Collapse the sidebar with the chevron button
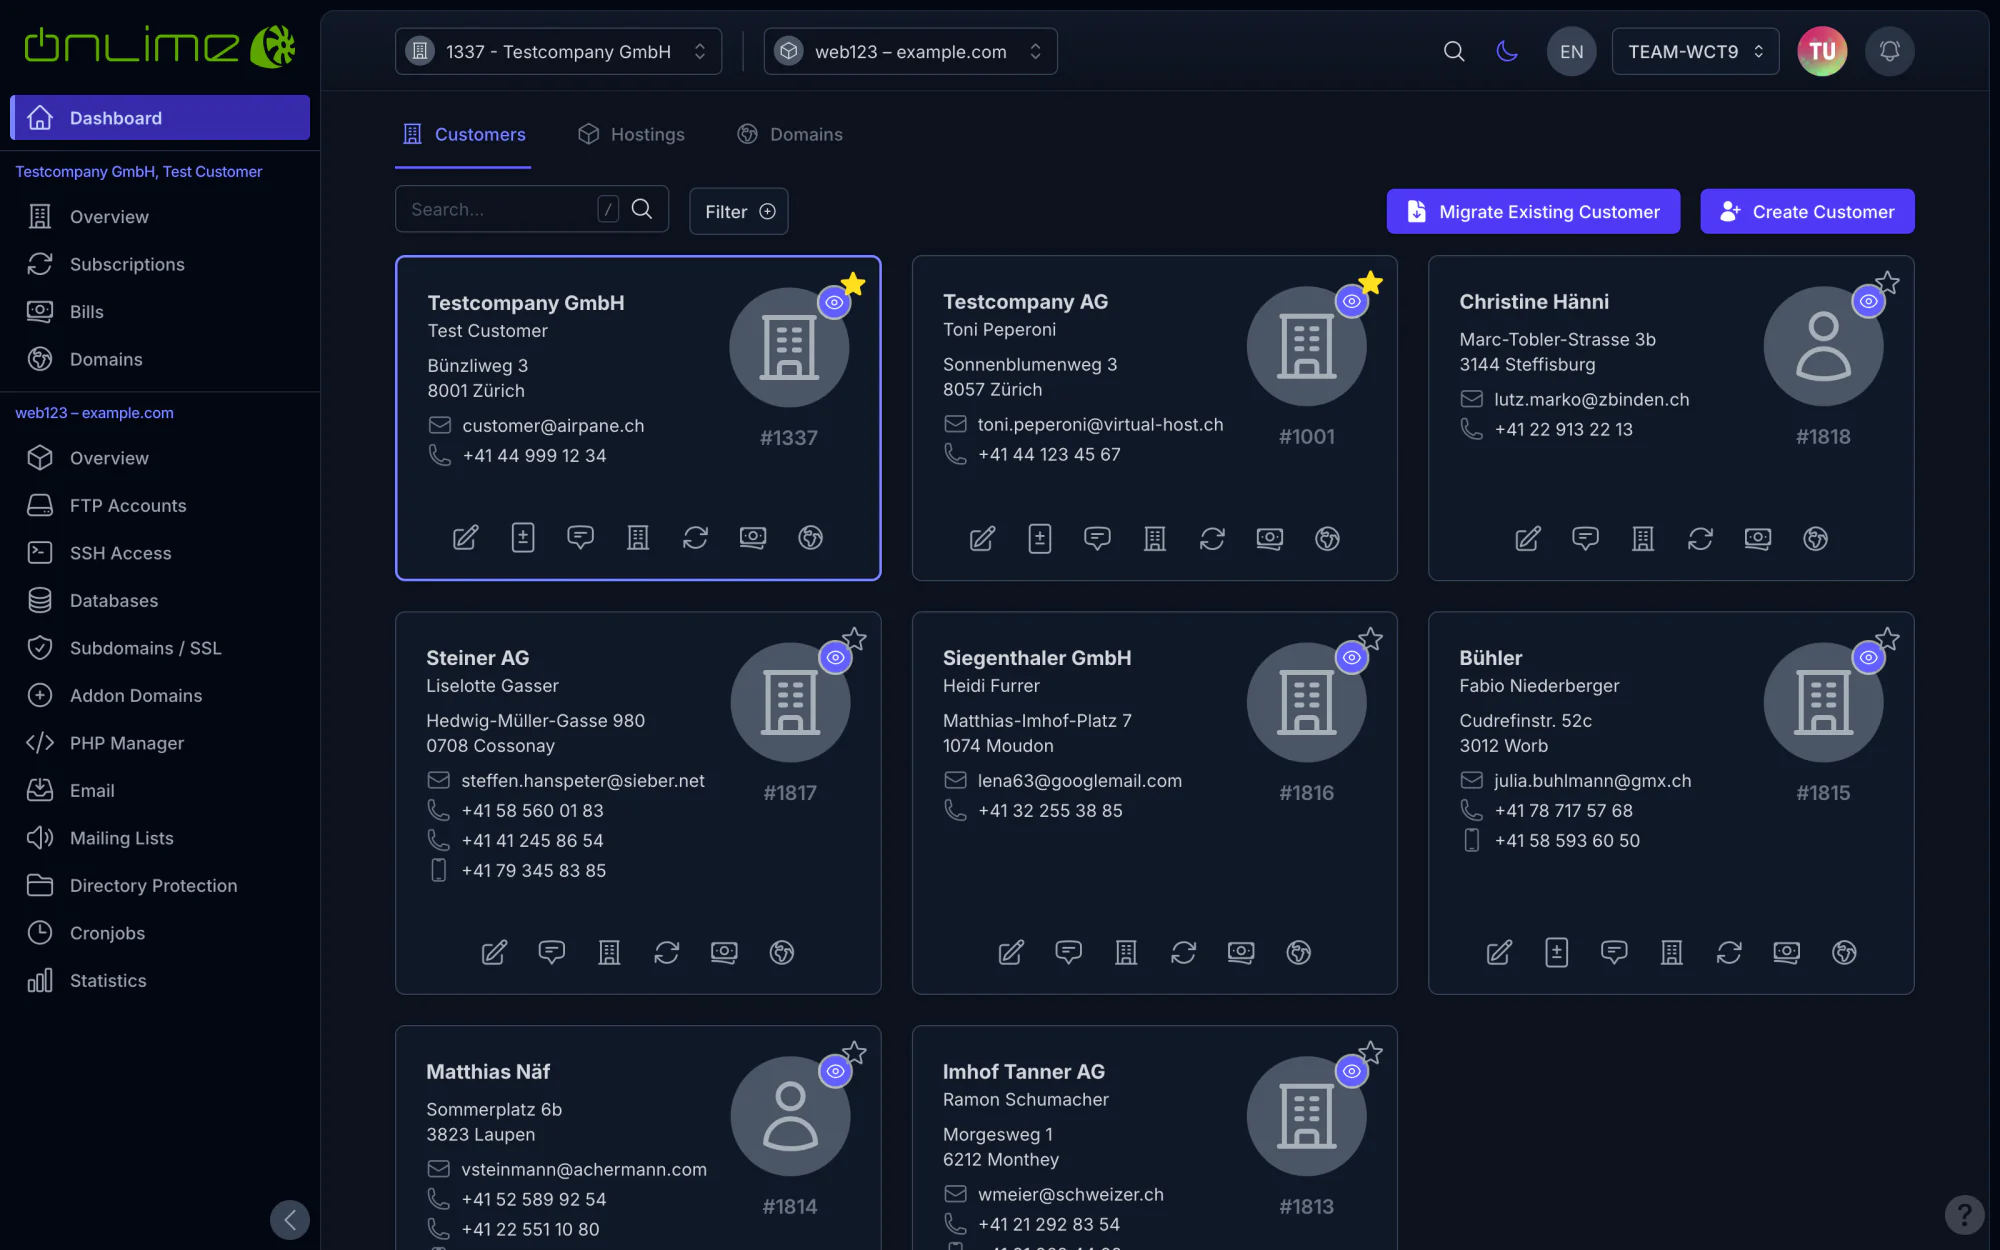The width and height of the screenshot is (2000, 1250). (290, 1219)
